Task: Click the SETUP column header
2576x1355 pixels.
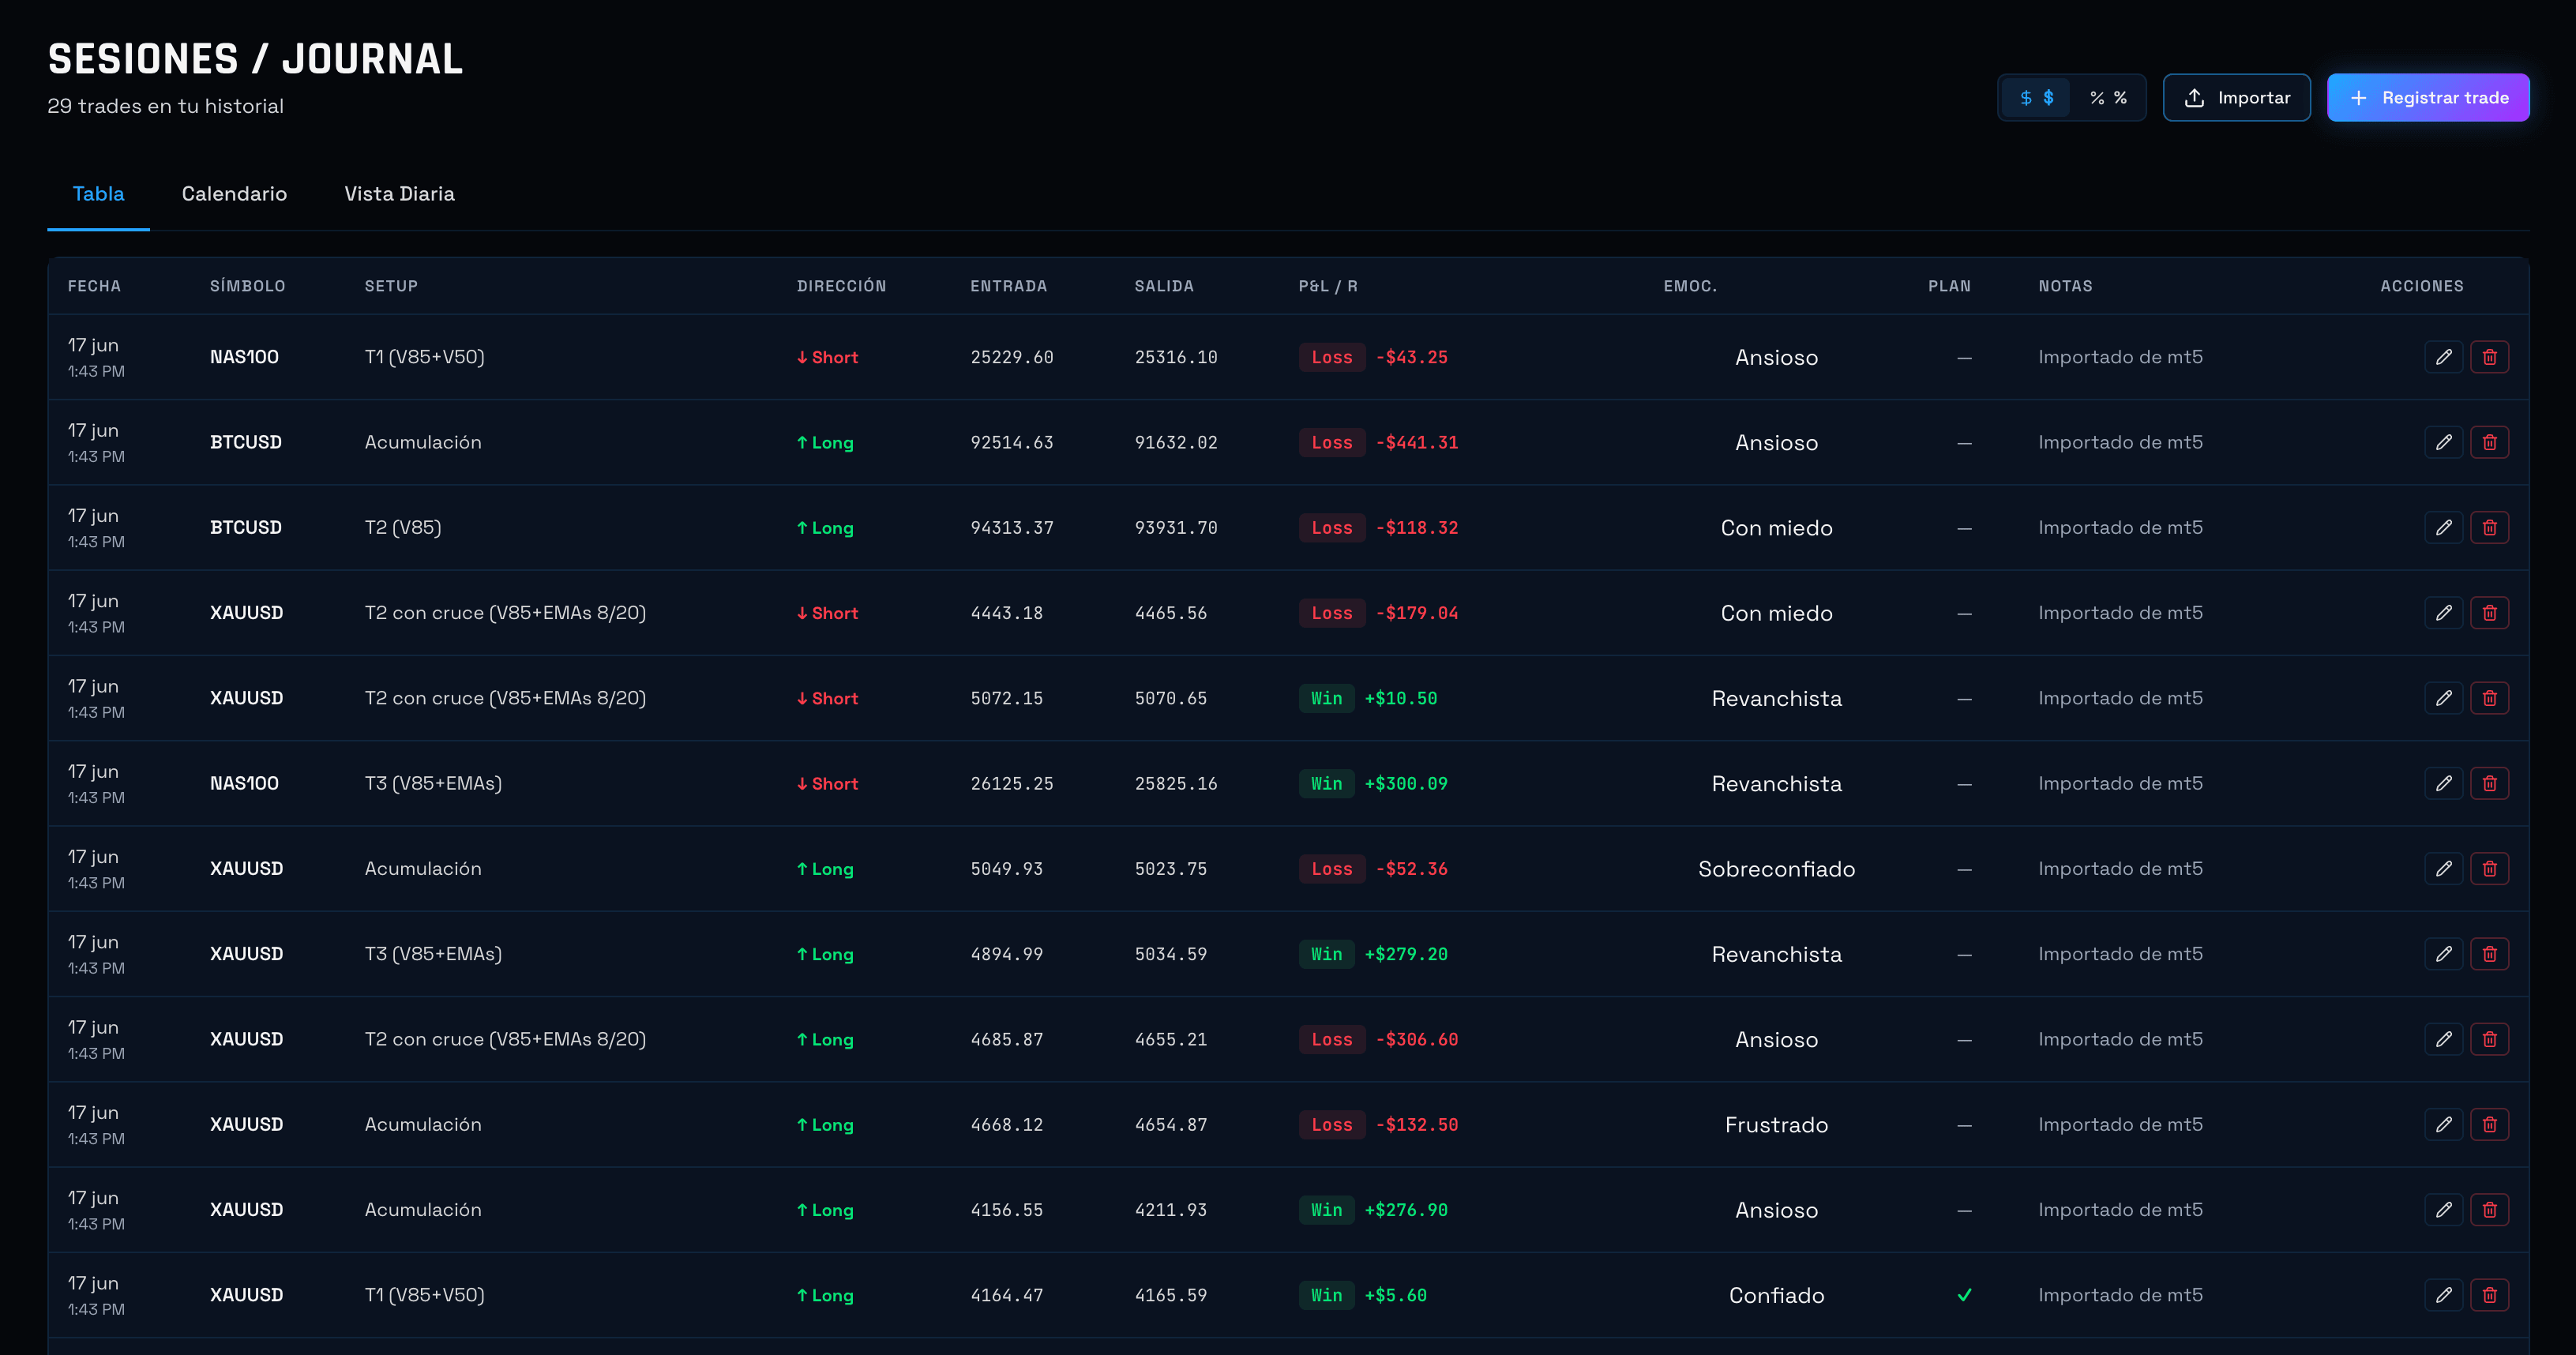Action: (391, 286)
